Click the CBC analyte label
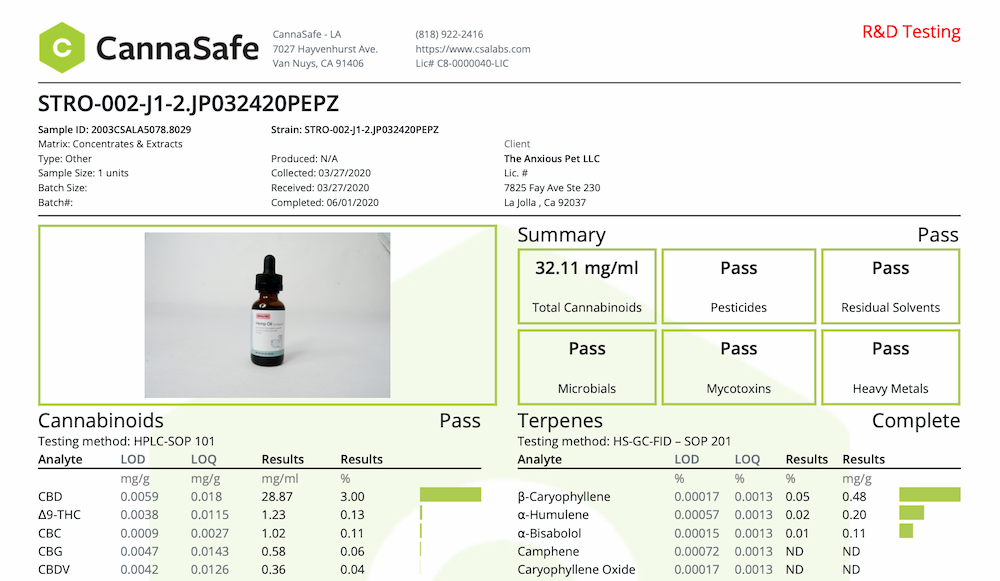This screenshot has width=1000, height=581. [x=50, y=533]
